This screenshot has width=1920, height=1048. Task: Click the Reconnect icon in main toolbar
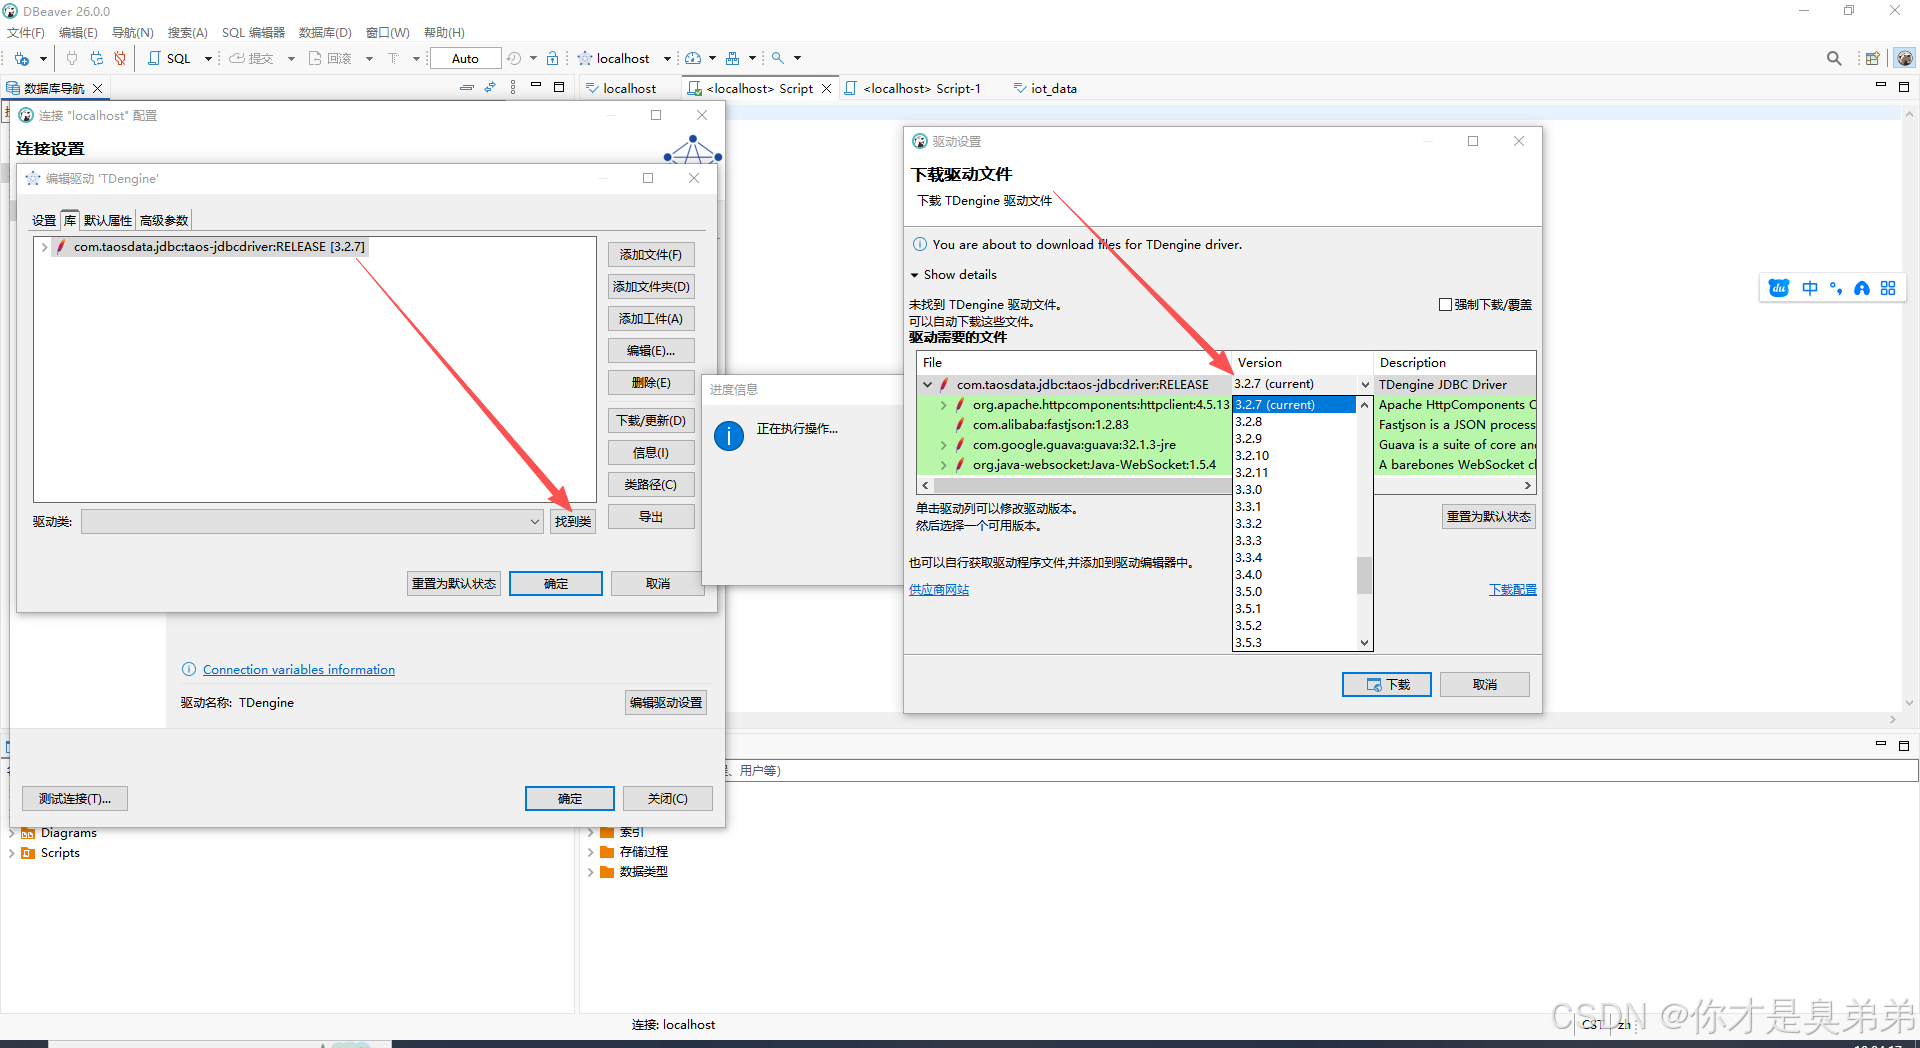pos(96,59)
